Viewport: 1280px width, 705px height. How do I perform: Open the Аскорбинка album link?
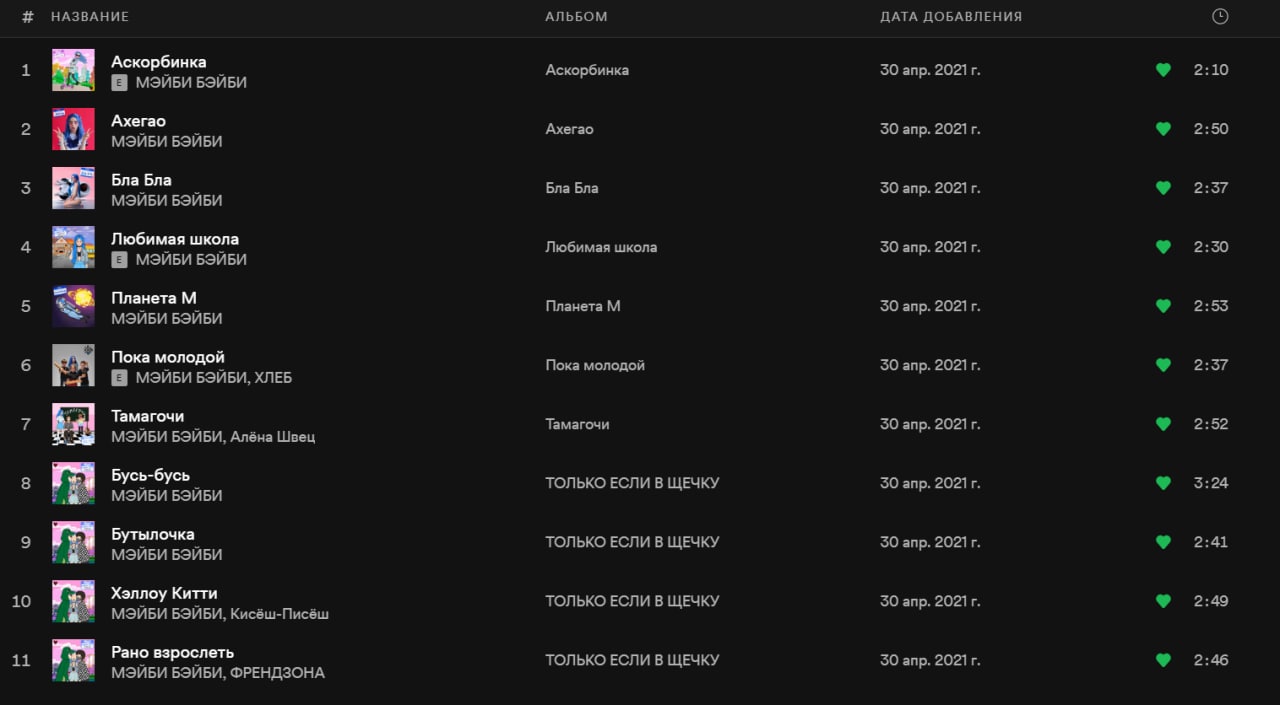coord(587,70)
